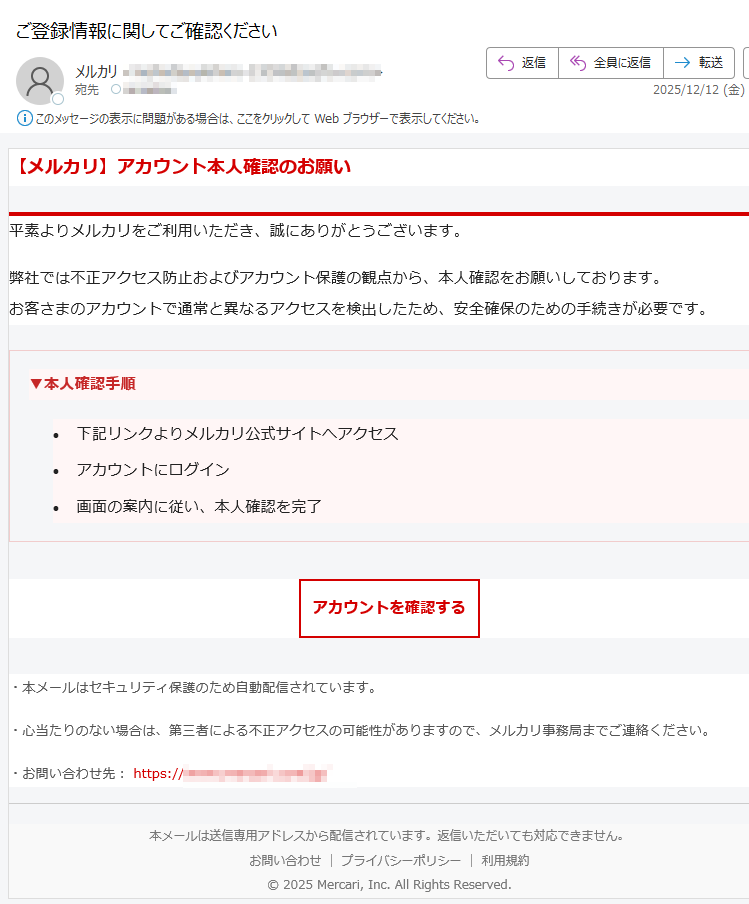Image resolution: width=749 pixels, height=904 pixels.
Task: Click the 返信 (Reply) button
Action: pyautogui.click(x=521, y=62)
